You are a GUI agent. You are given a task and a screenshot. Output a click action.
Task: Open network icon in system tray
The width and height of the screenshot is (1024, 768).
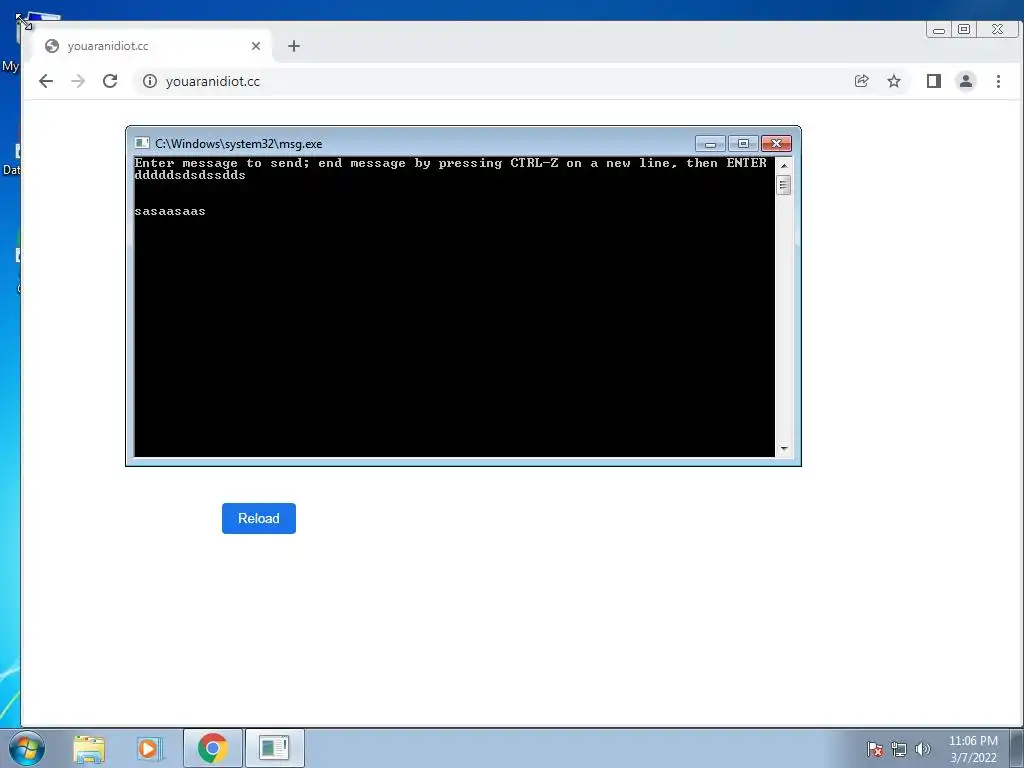pos(899,749)
